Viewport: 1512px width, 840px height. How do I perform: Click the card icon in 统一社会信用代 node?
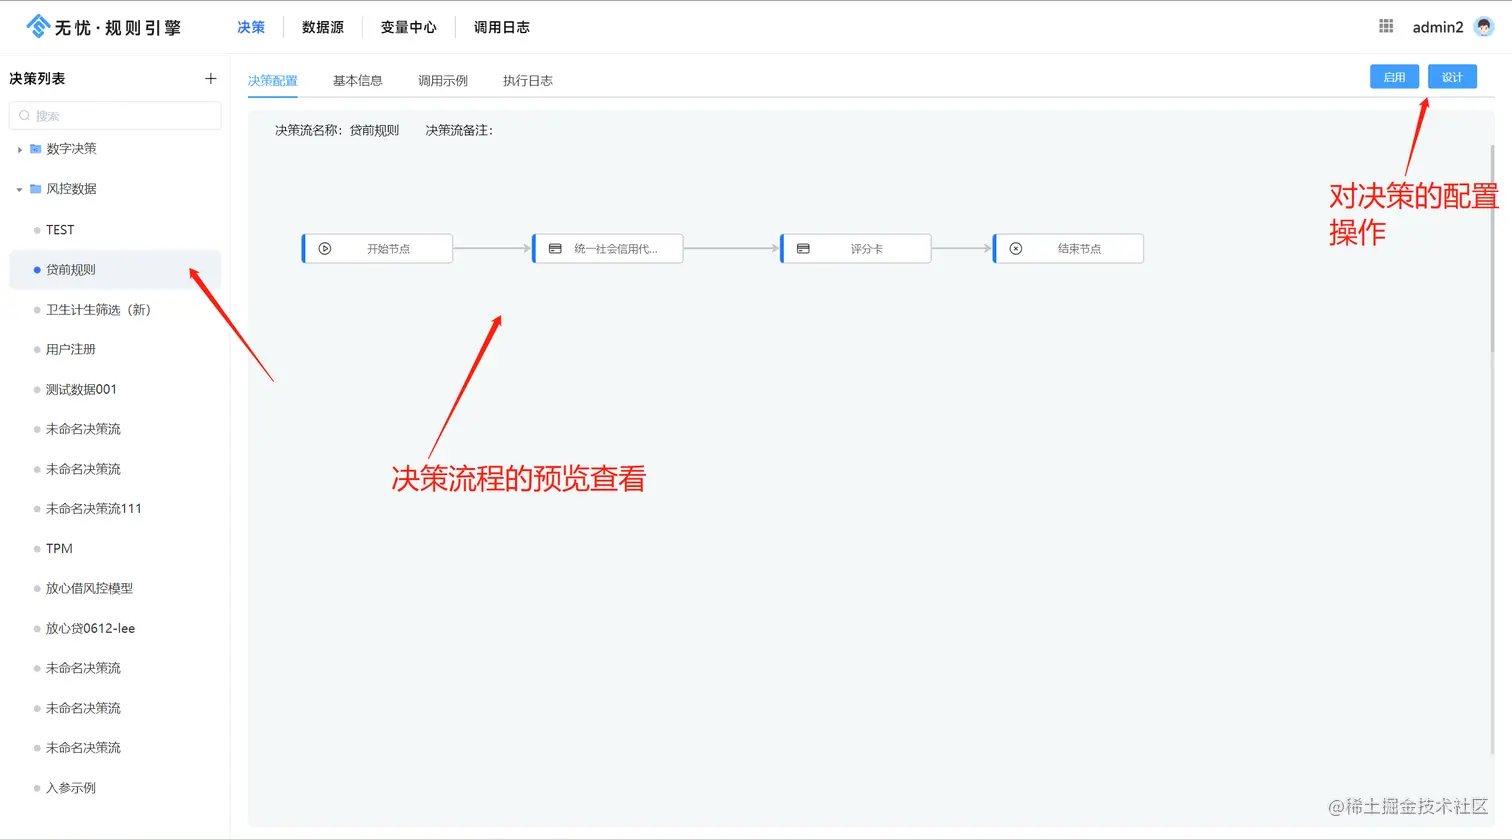tap(555, 249)
